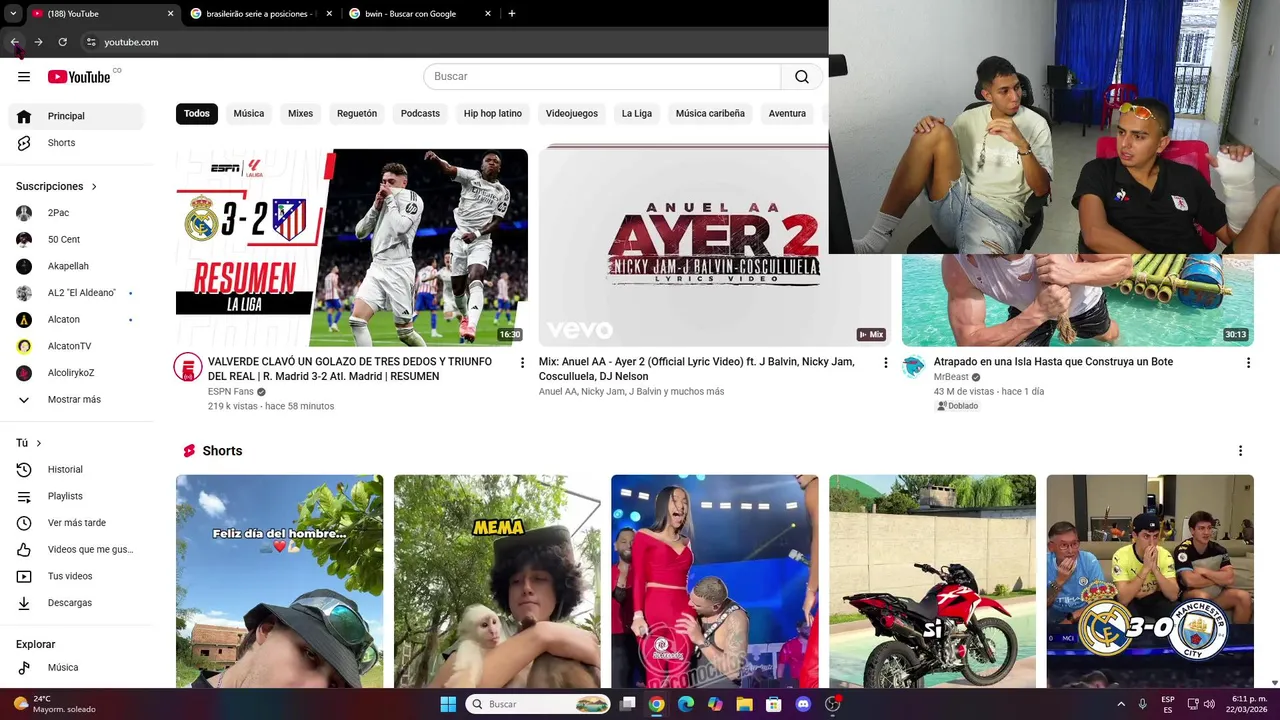Select Hip hop latino chip
The width and height of the screenshot is (1280, 720).
tap(493, 114)
